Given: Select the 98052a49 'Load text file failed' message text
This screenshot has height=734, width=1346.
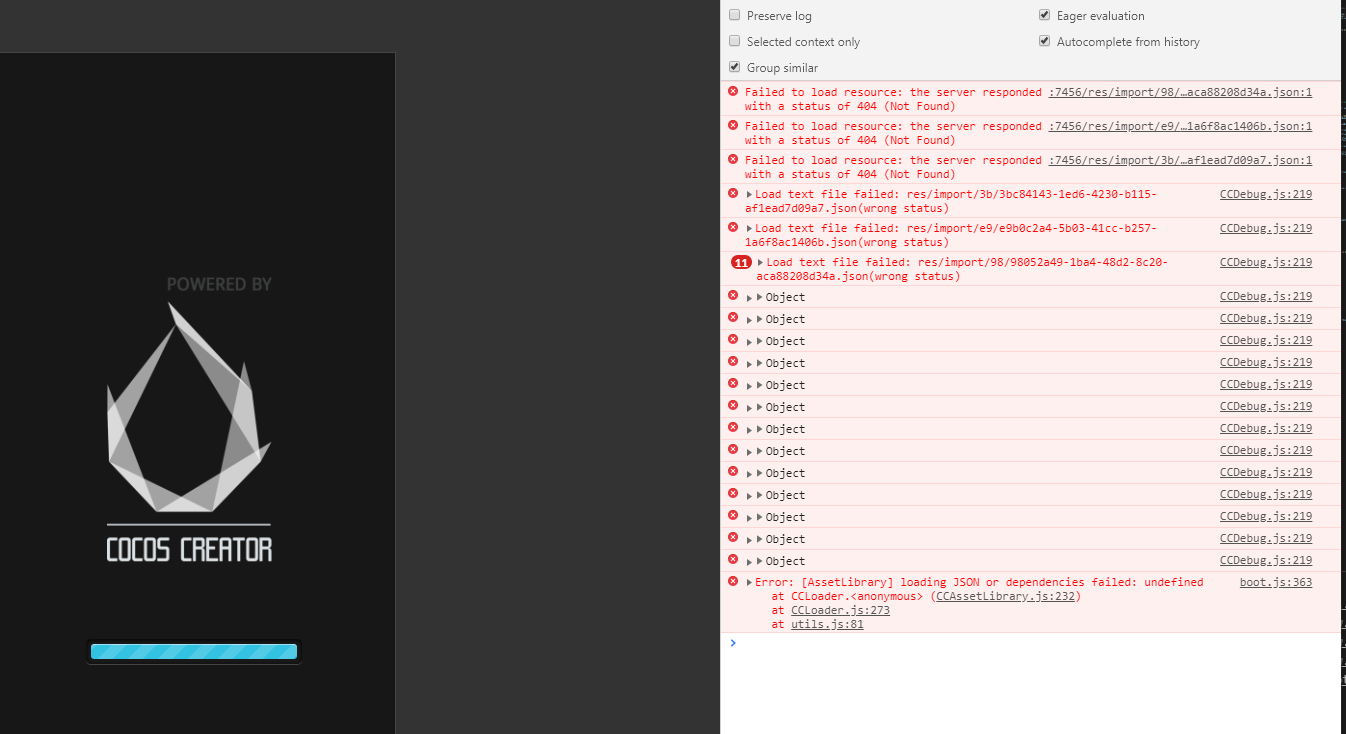Looking at the screenshot, I should pyautogui.click(x=962, y=269).
